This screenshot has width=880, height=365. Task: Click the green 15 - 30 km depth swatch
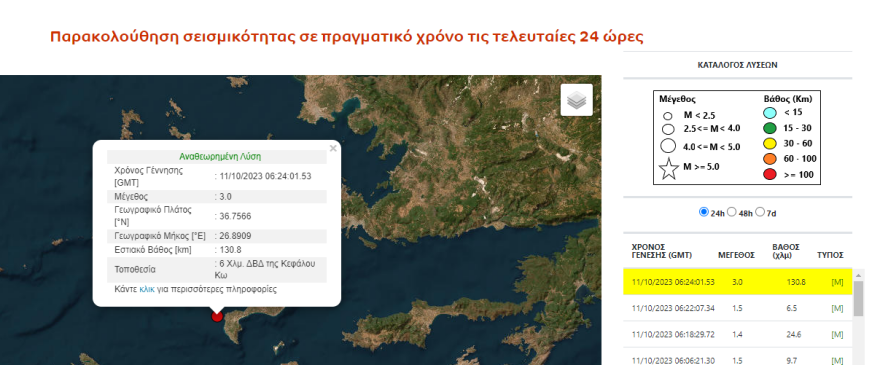(x=769, y=128)
